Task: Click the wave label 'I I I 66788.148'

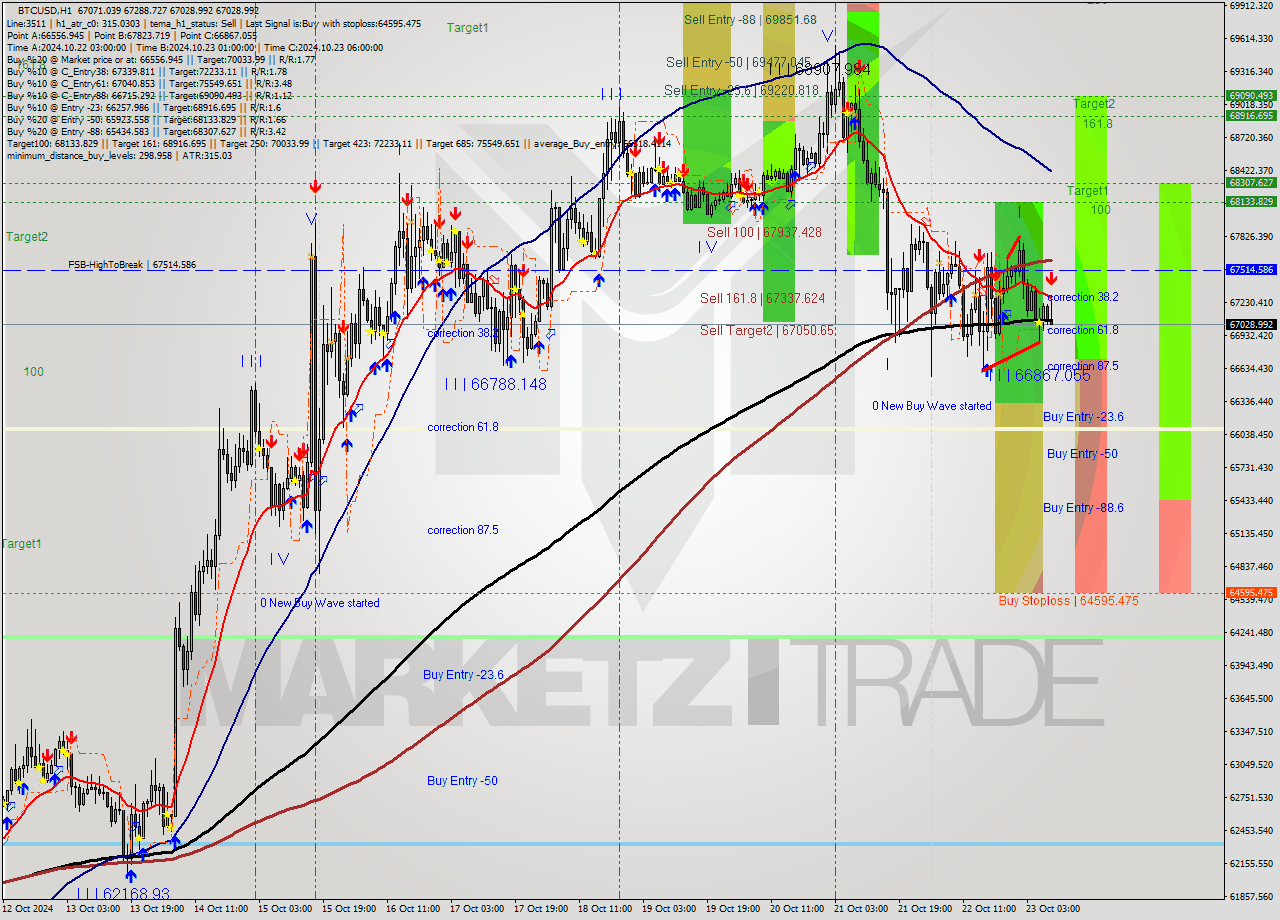Action: [496, 383]
